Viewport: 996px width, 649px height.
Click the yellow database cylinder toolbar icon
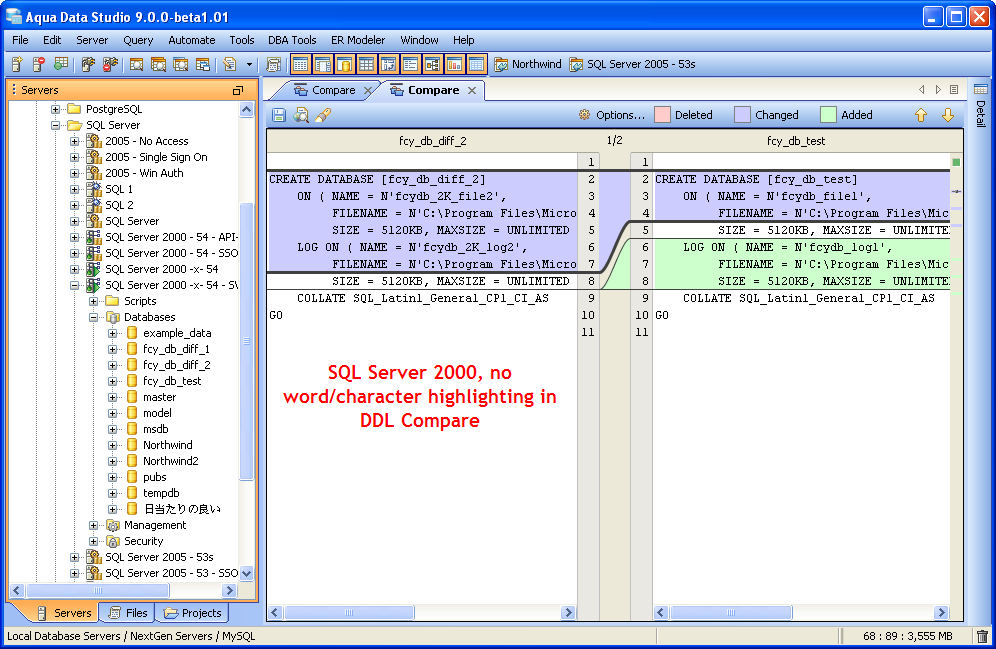coord(344,64)
